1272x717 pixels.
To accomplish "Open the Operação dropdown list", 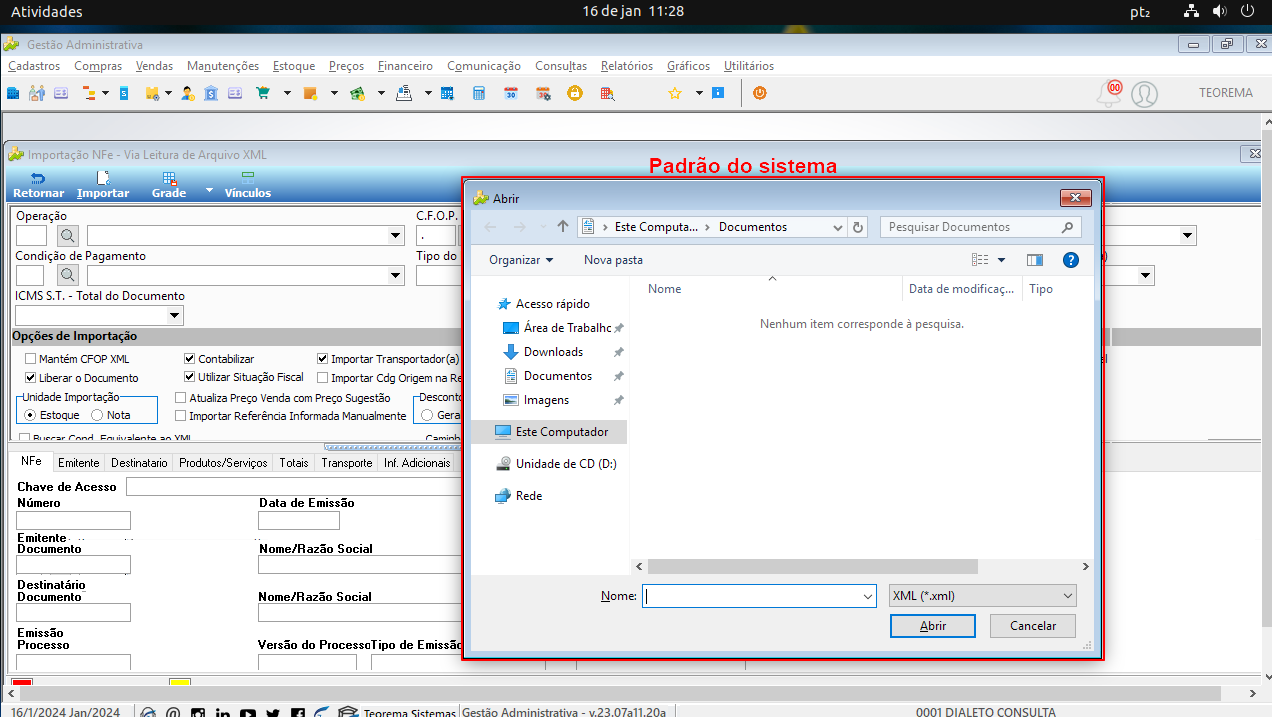I will click(x=396, y=236).
